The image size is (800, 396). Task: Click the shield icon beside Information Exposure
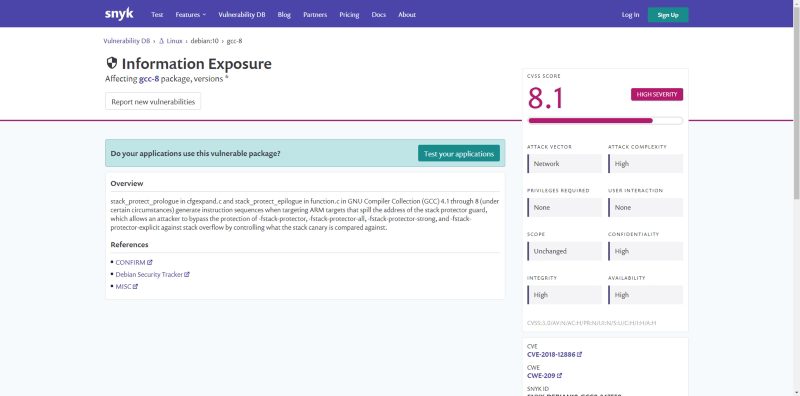click(112, 63)
